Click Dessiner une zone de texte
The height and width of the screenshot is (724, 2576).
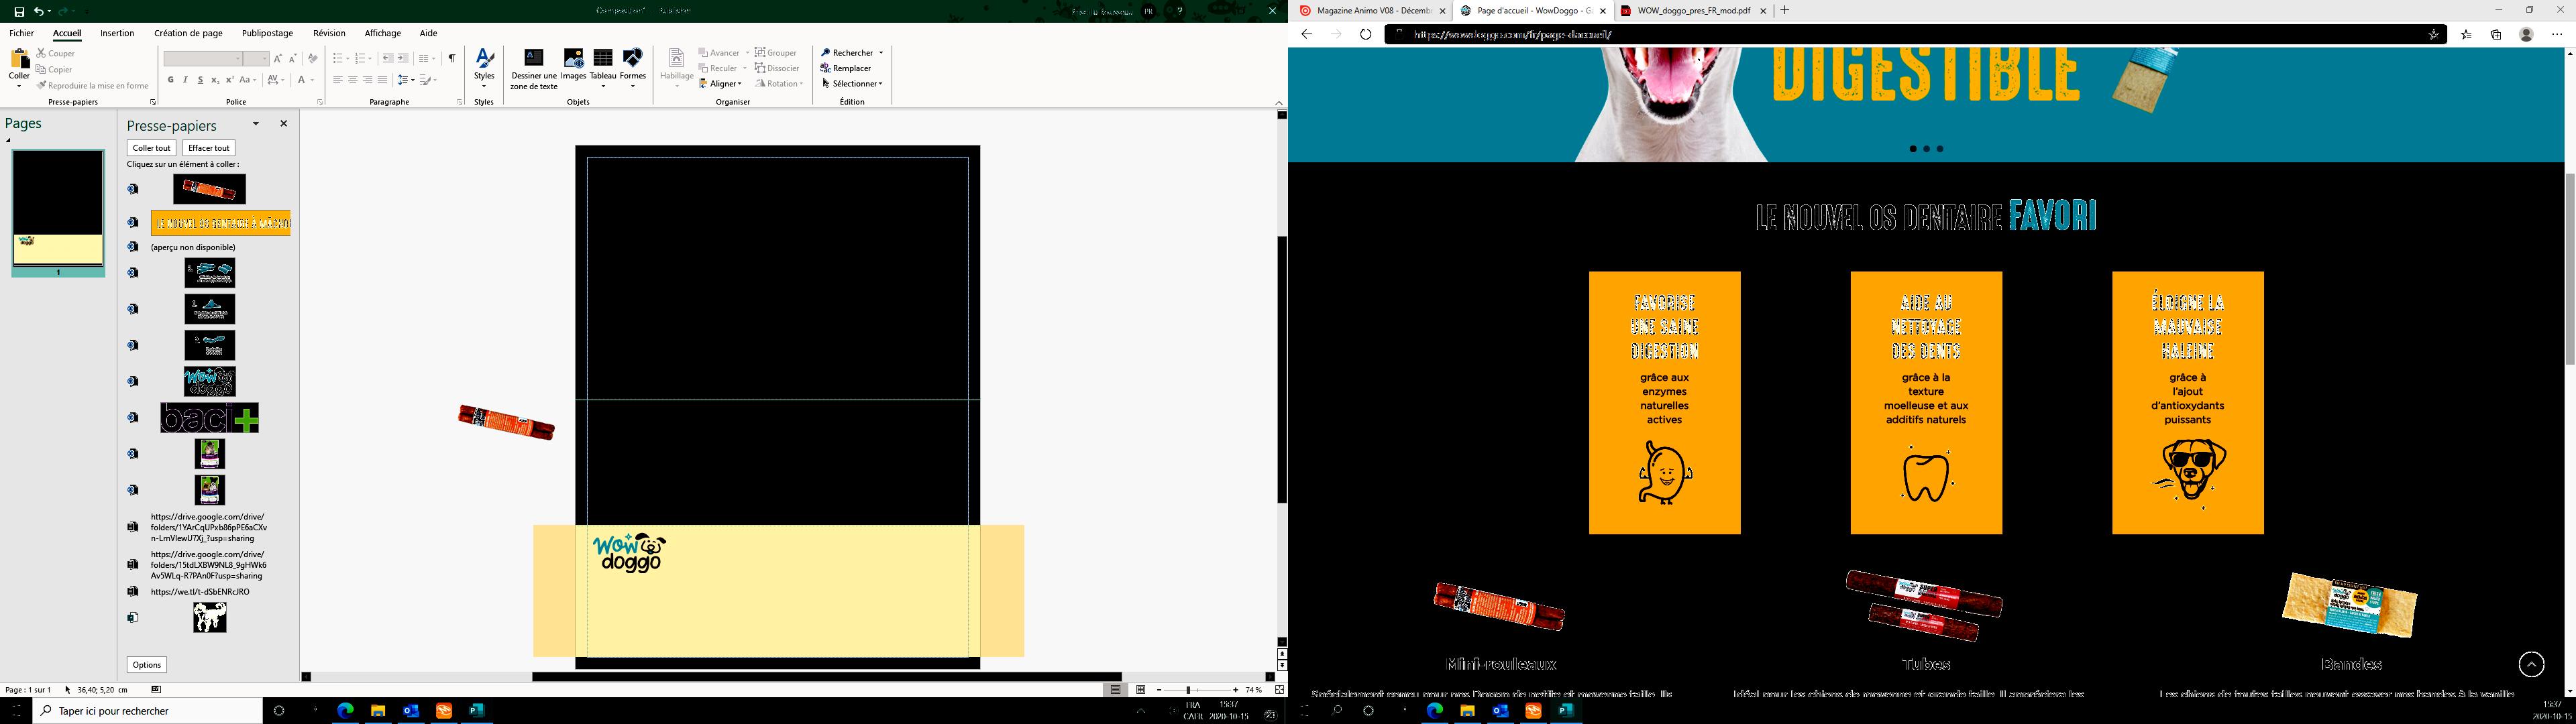tap(533, 62)
